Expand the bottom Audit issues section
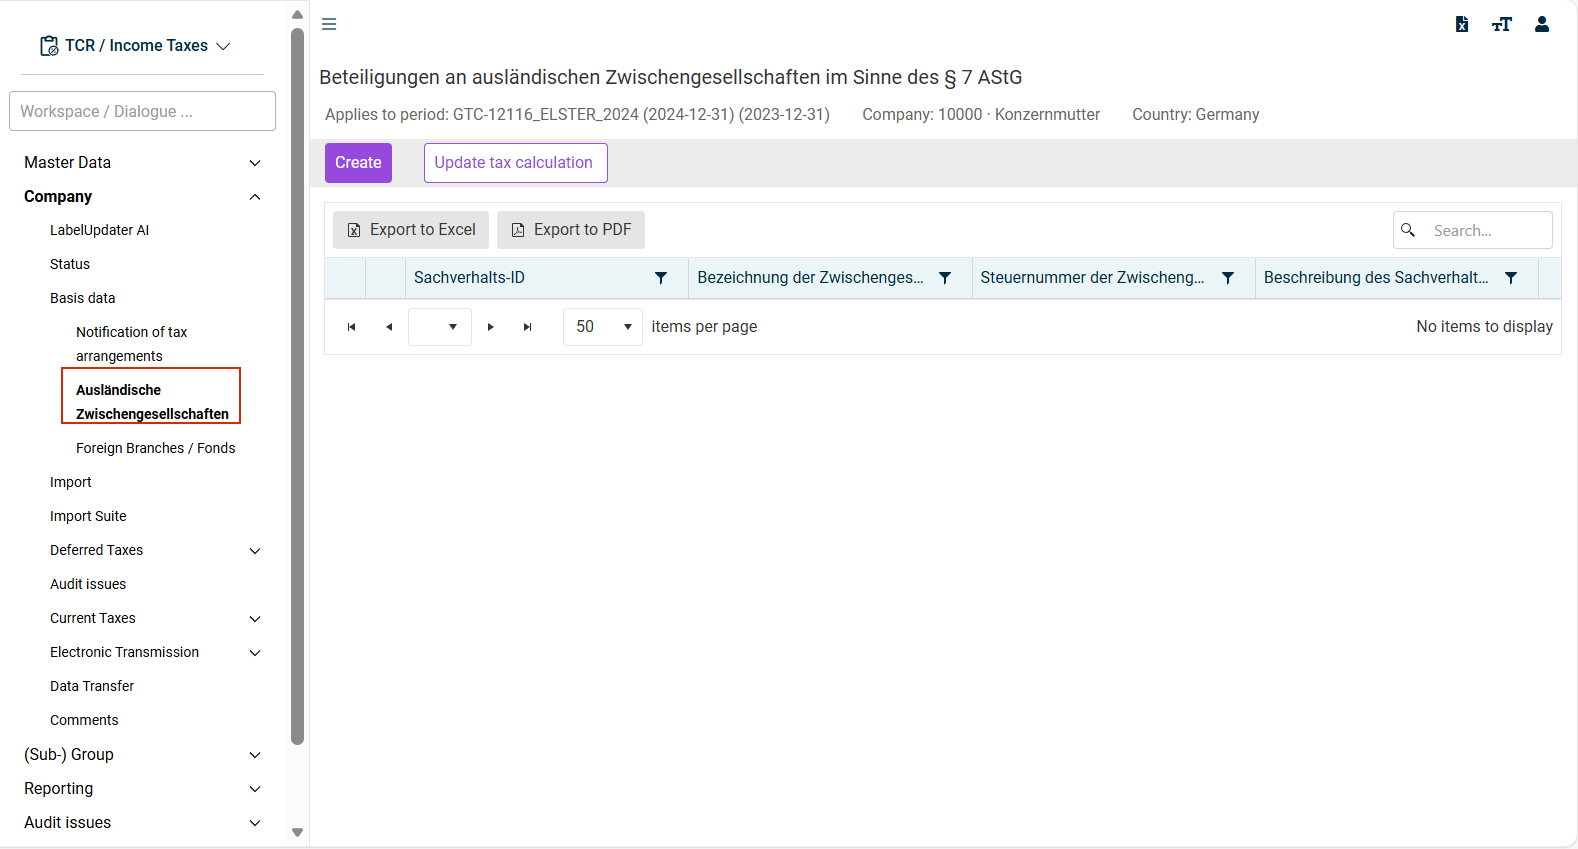The height and width of the screenshot is (849, 1578). 255,823
